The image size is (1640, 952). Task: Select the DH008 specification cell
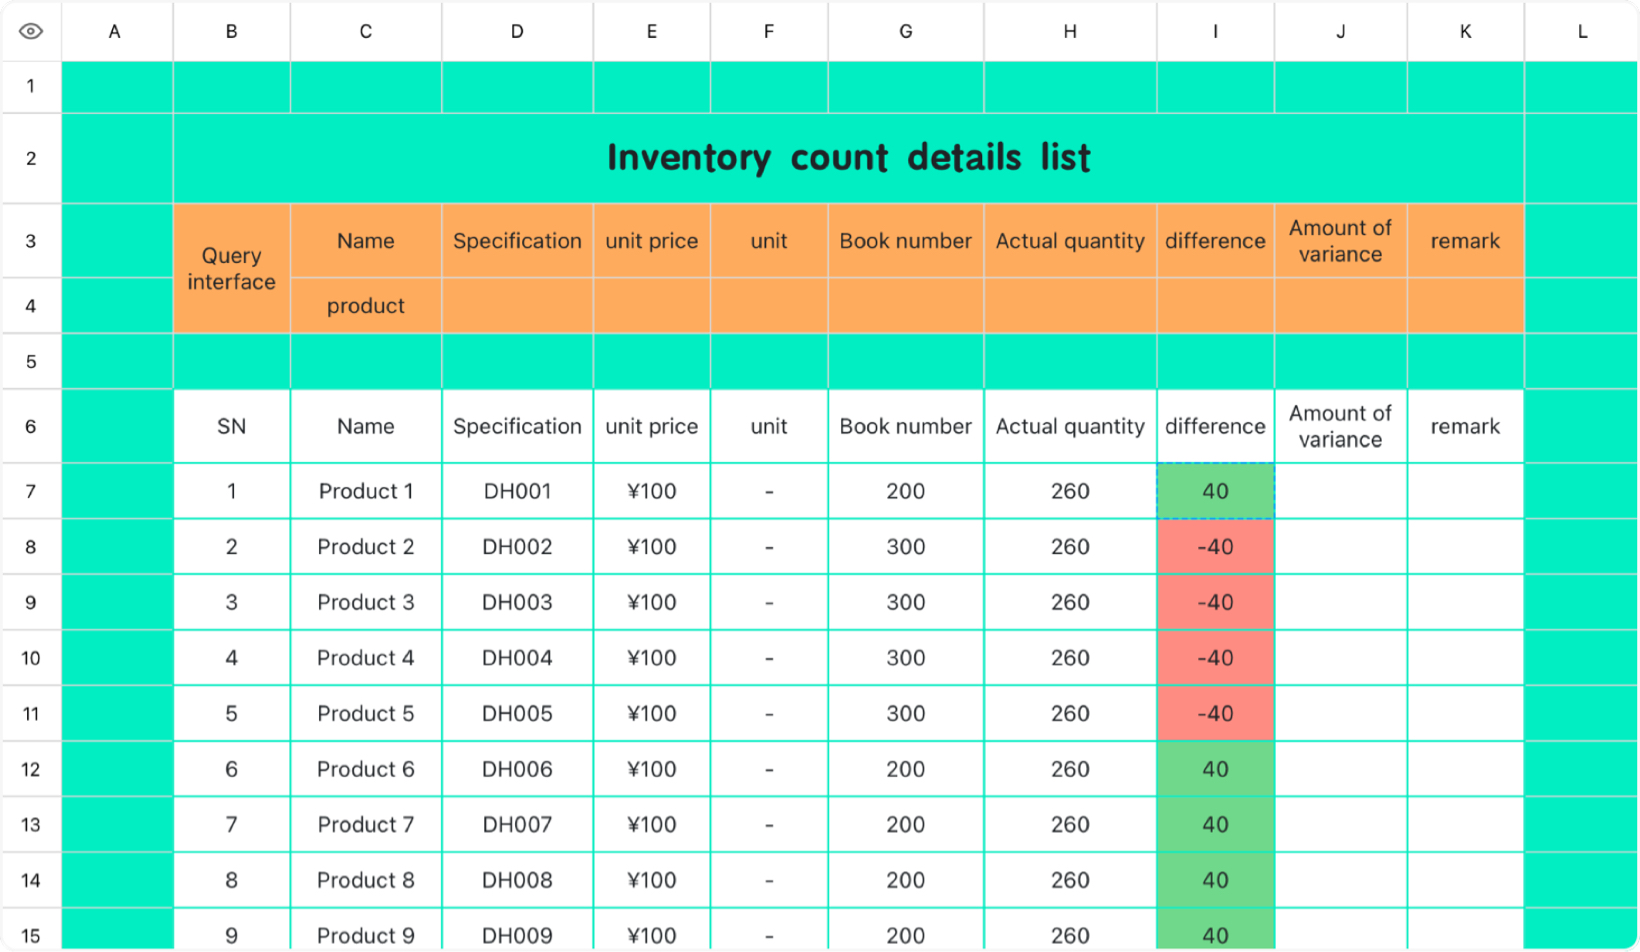point(517,880)
